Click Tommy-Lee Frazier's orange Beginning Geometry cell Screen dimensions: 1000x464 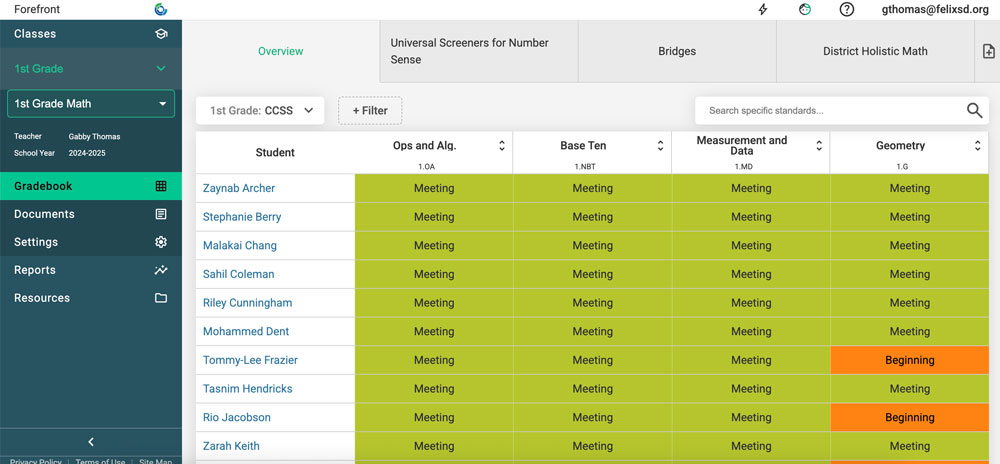909,360
